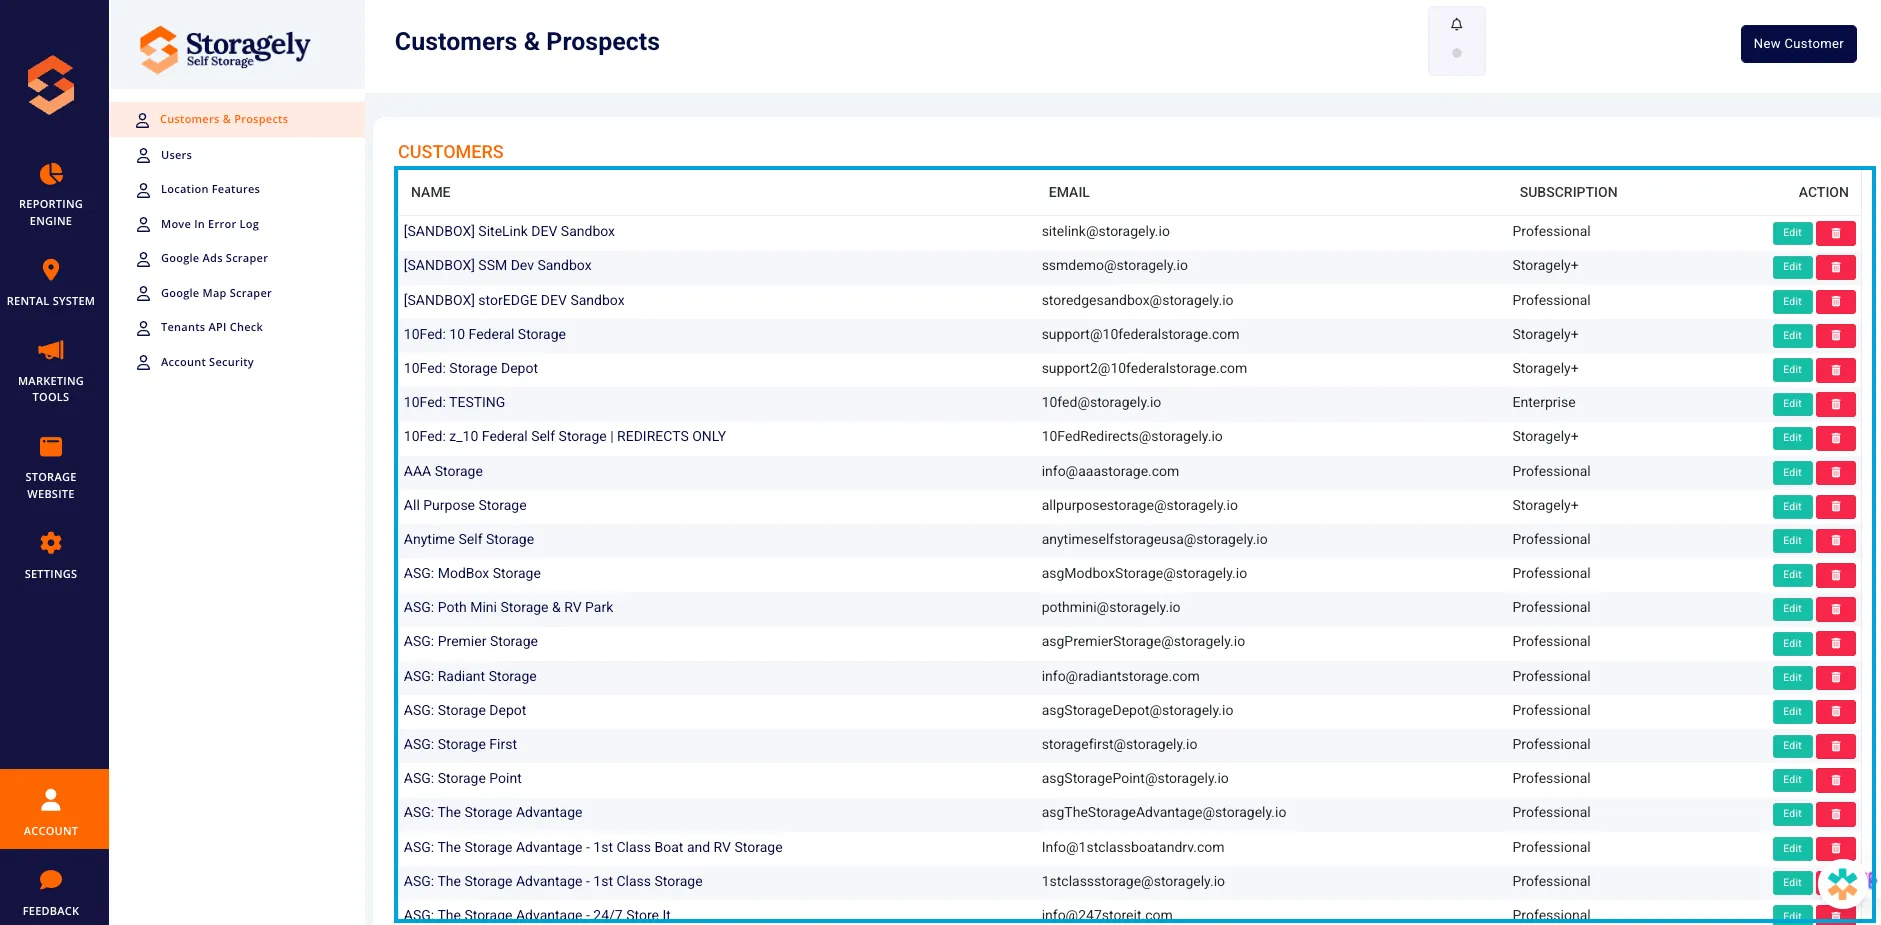Open the Storage Website section

tap(51, 467)
